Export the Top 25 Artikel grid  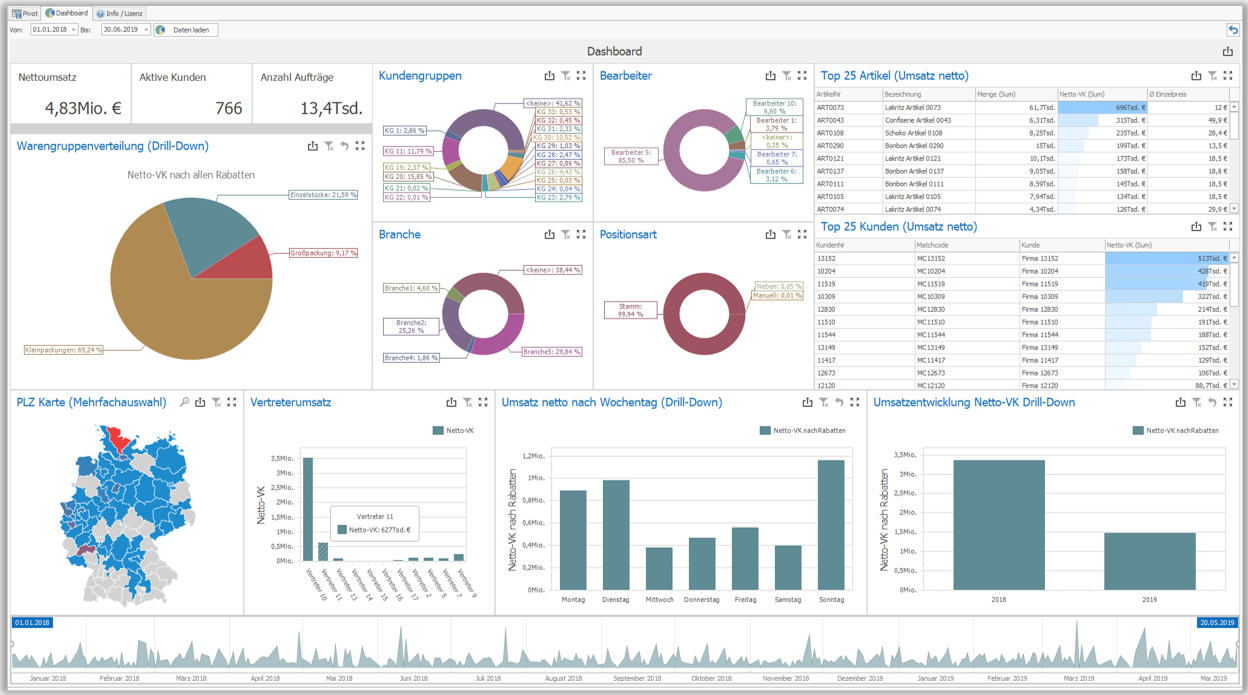pos(1196,76)
